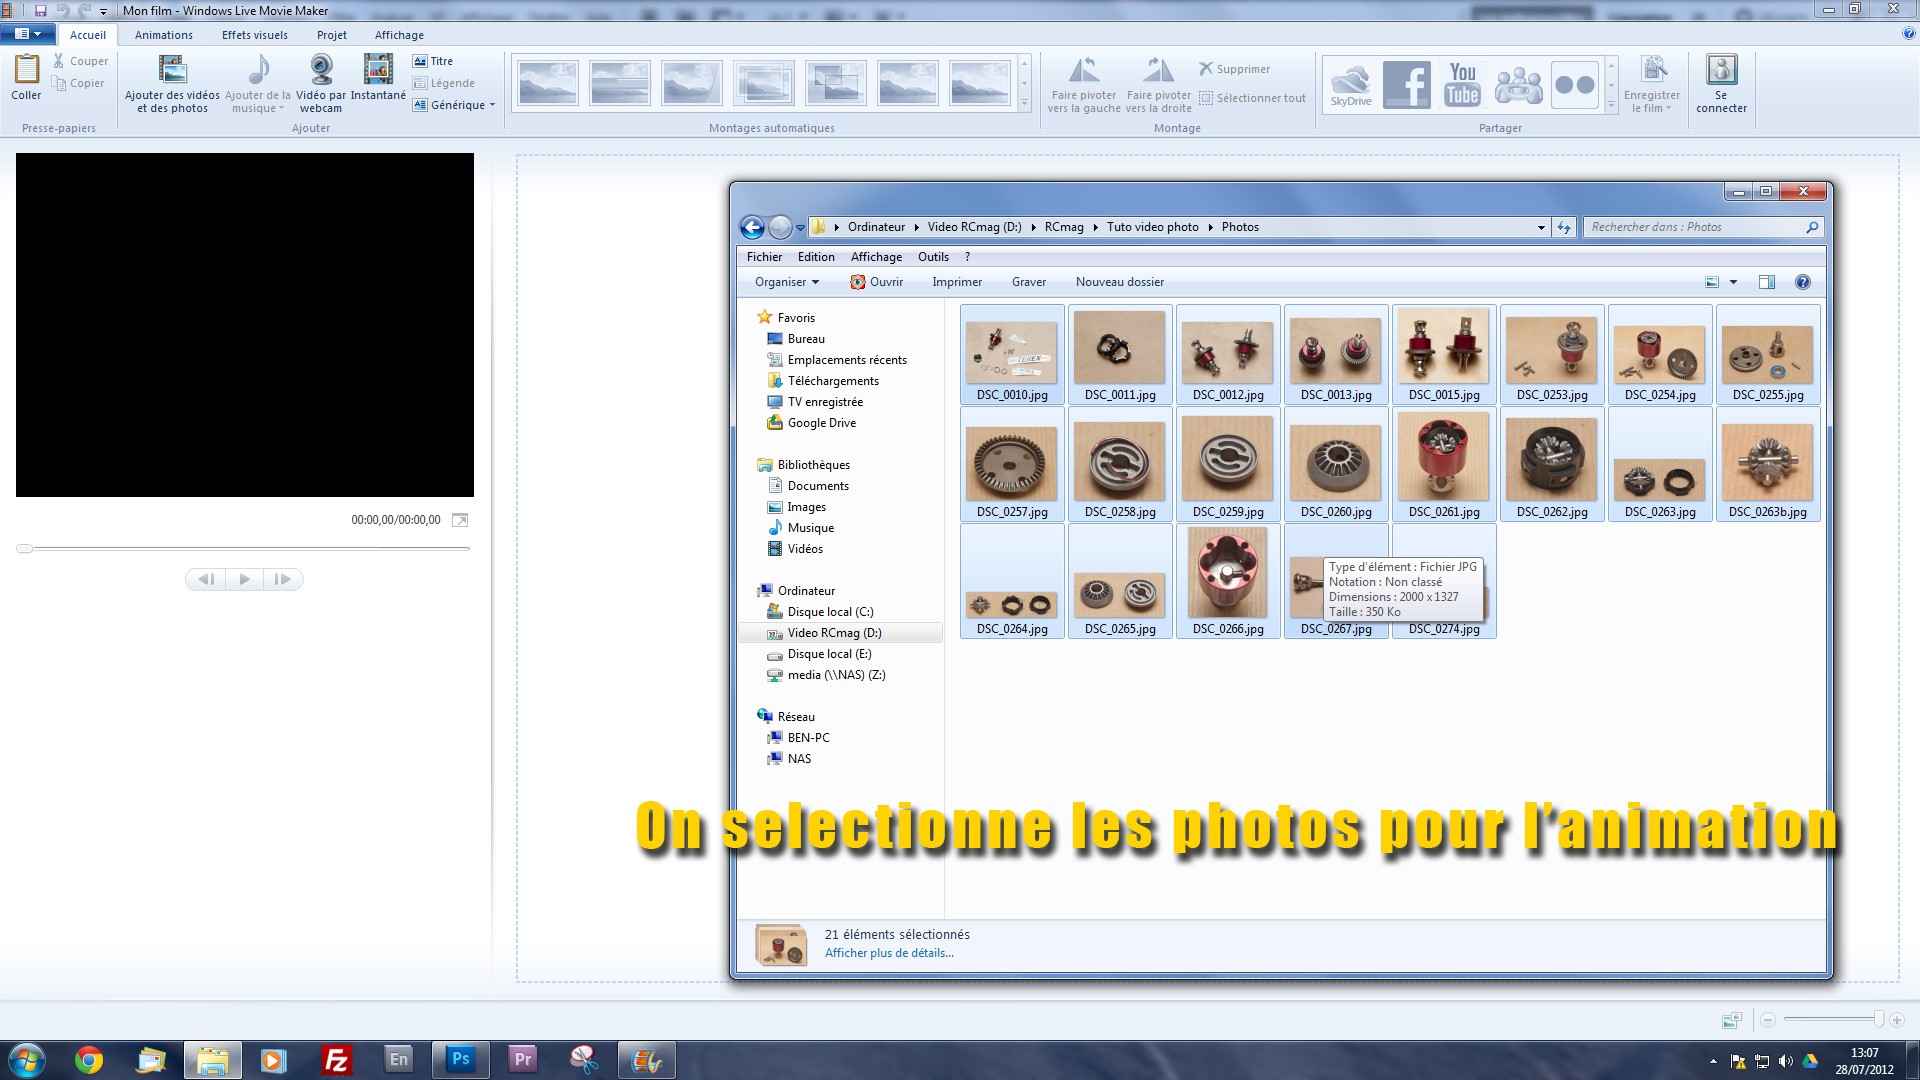
Task: Switch to the Effets visuels tab
Action: (x=255, y=35)
